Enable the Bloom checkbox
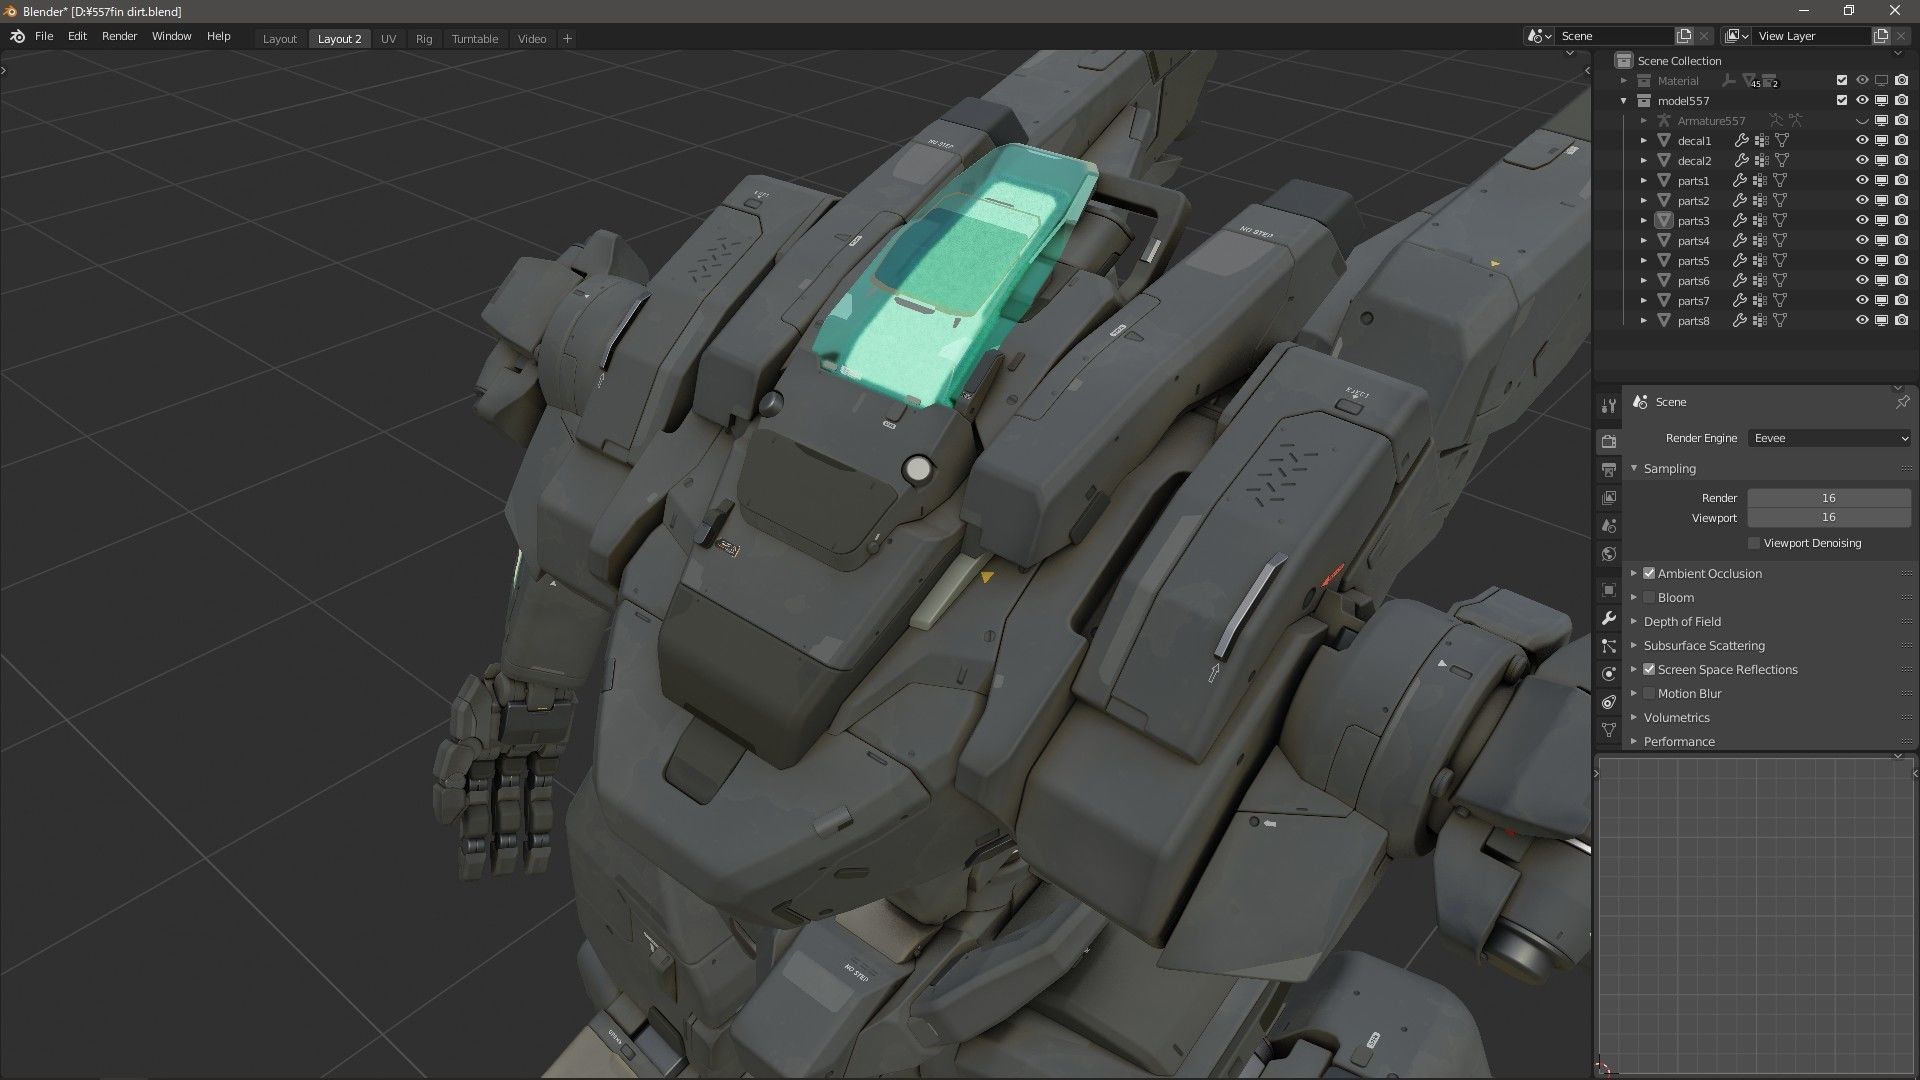 (x=1649, y=597)
